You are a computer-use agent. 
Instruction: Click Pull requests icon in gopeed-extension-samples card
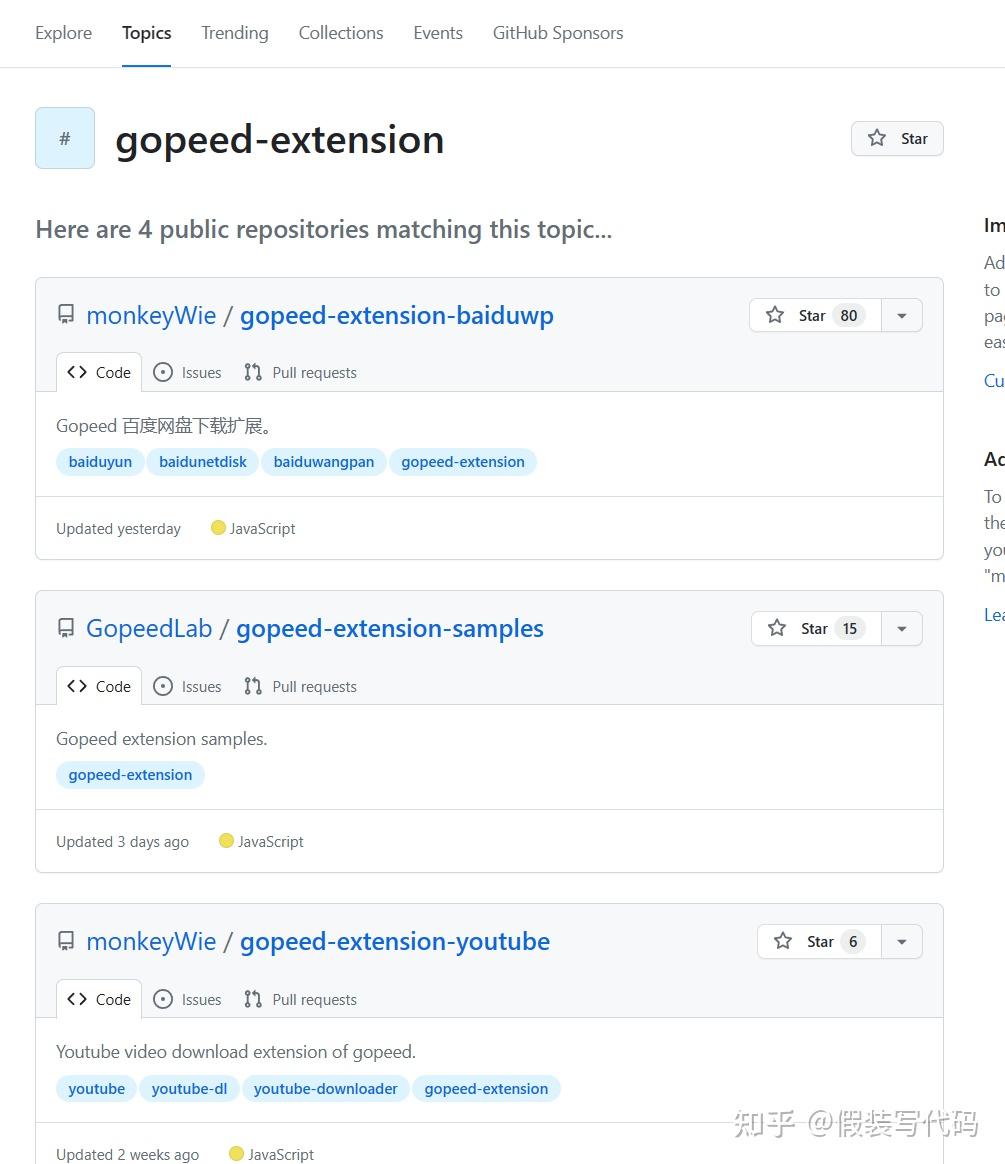[253, 686]
